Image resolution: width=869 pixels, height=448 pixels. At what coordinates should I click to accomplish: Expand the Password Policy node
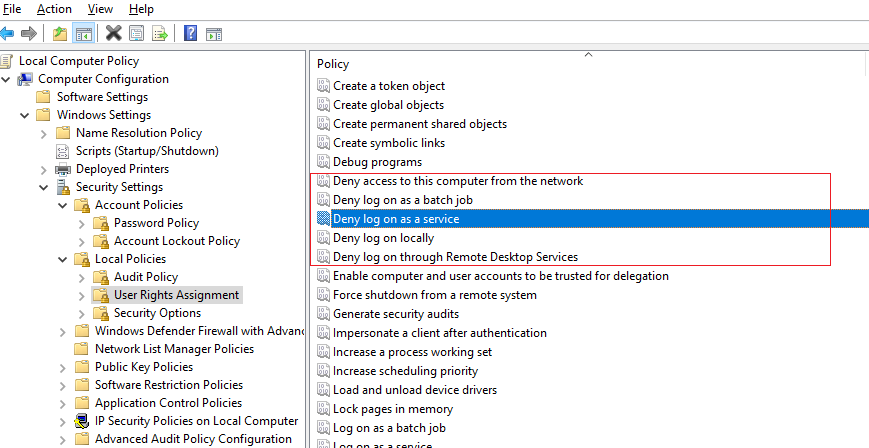(x=82, y=223)
